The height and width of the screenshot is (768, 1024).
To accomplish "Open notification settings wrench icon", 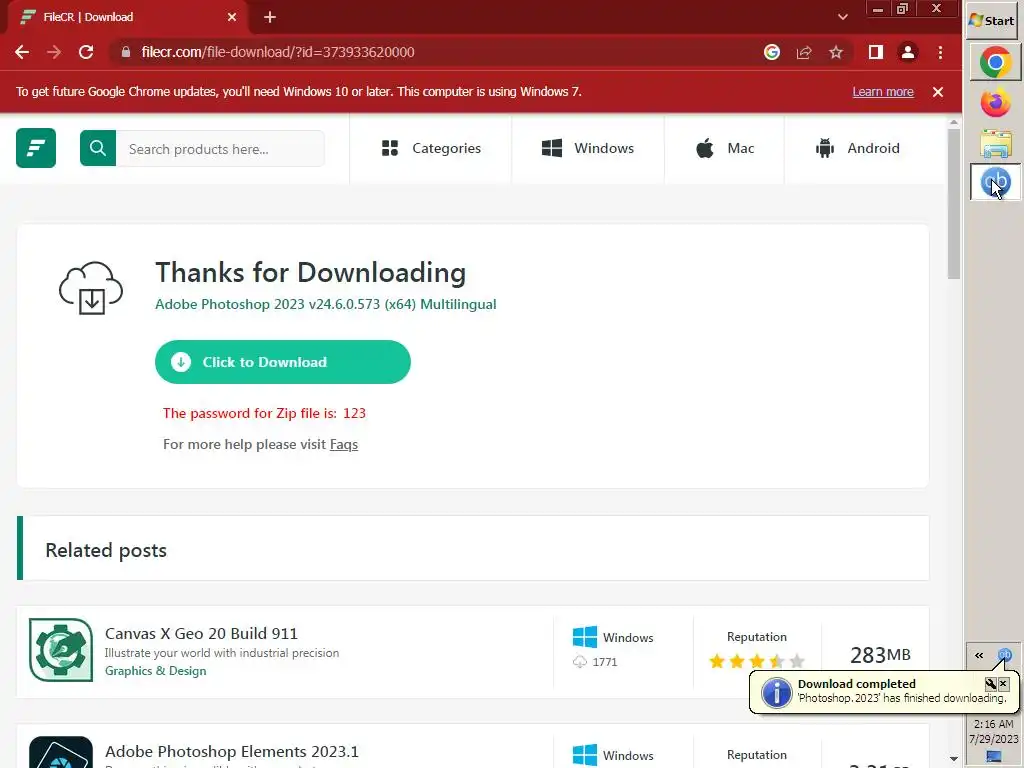I will [x=990, y=684].
